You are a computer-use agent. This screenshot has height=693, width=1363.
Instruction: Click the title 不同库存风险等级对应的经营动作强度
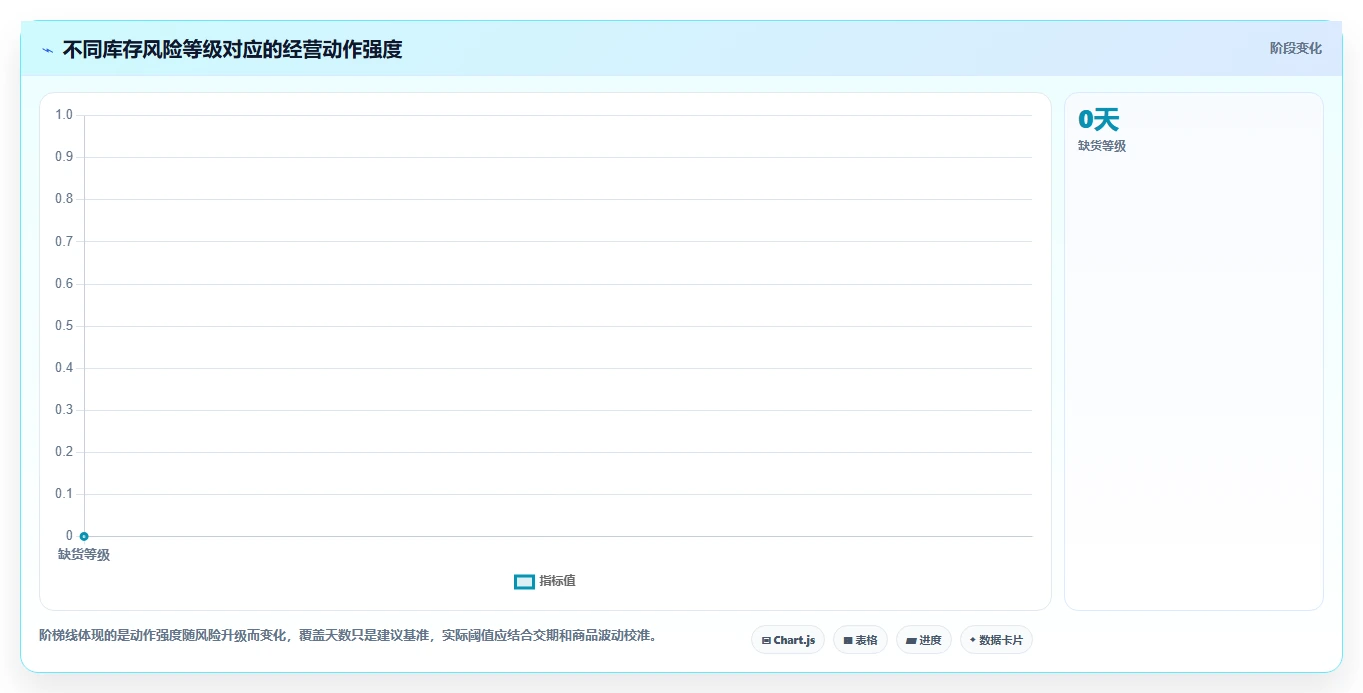point(232,49)
